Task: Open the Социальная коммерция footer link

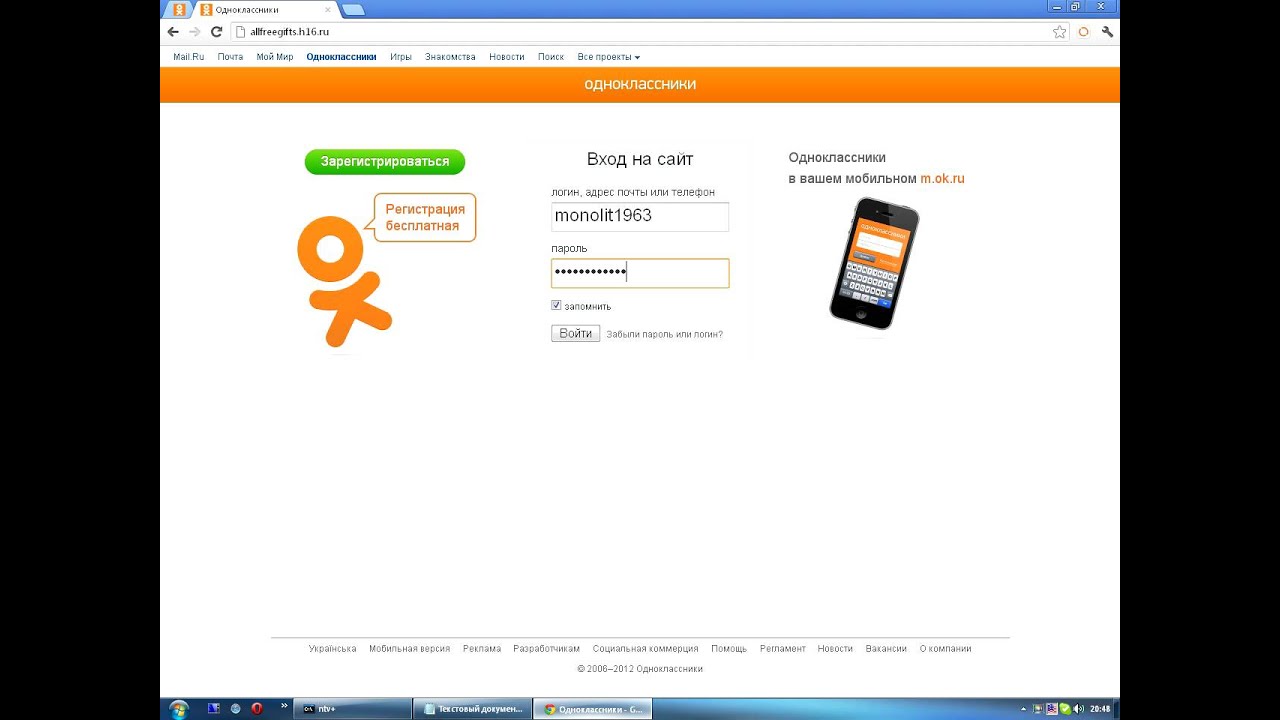Action: pyautogui.click(x=645, y=649)
